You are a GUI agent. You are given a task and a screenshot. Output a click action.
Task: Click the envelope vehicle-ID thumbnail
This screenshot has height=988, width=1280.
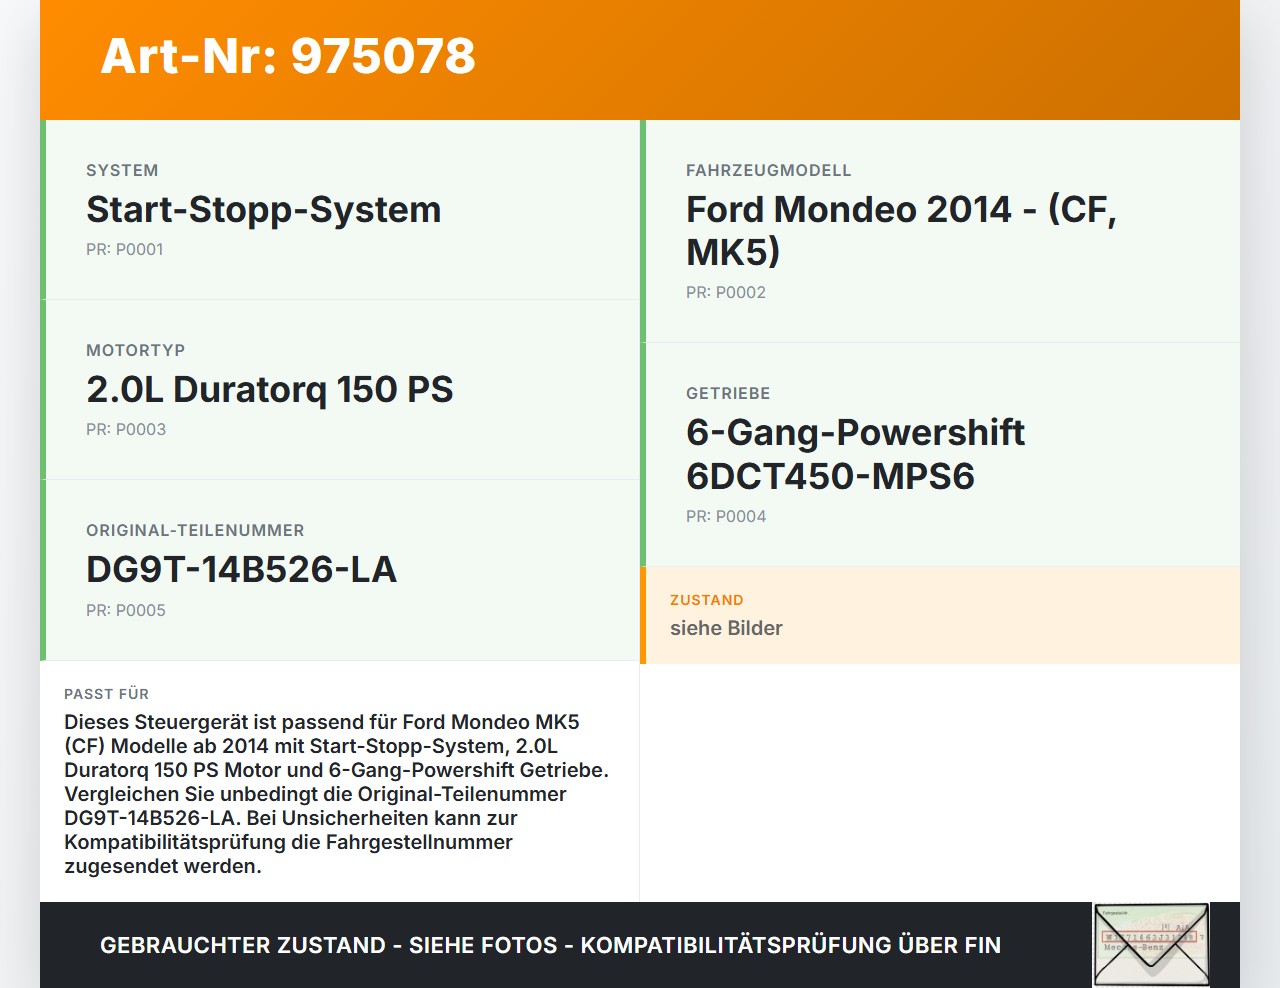point(1151,945)
